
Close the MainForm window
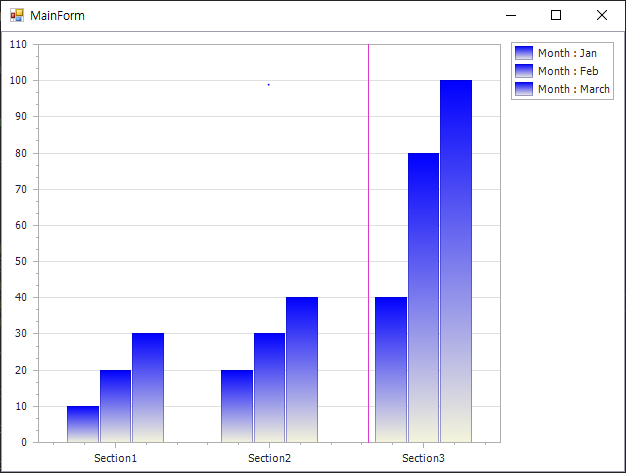(x=602, y=16)
